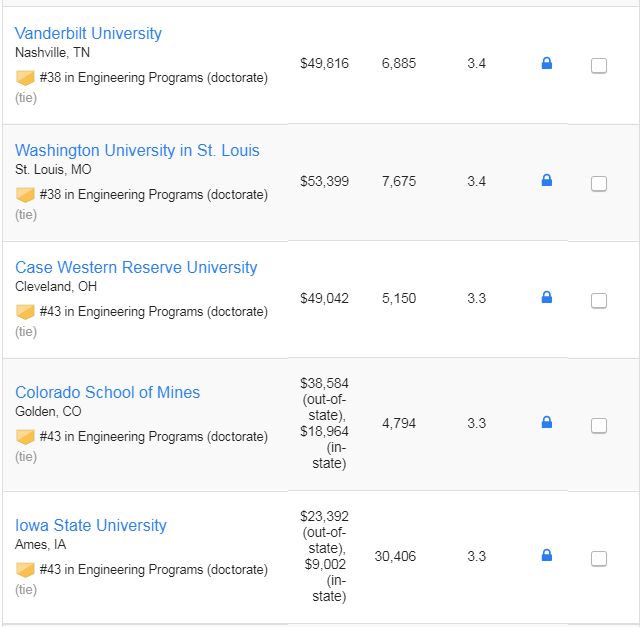Click the lock icon in Vanderbilt University row
The width and height of the screenshot is (641, 627).
pos(547,63)
